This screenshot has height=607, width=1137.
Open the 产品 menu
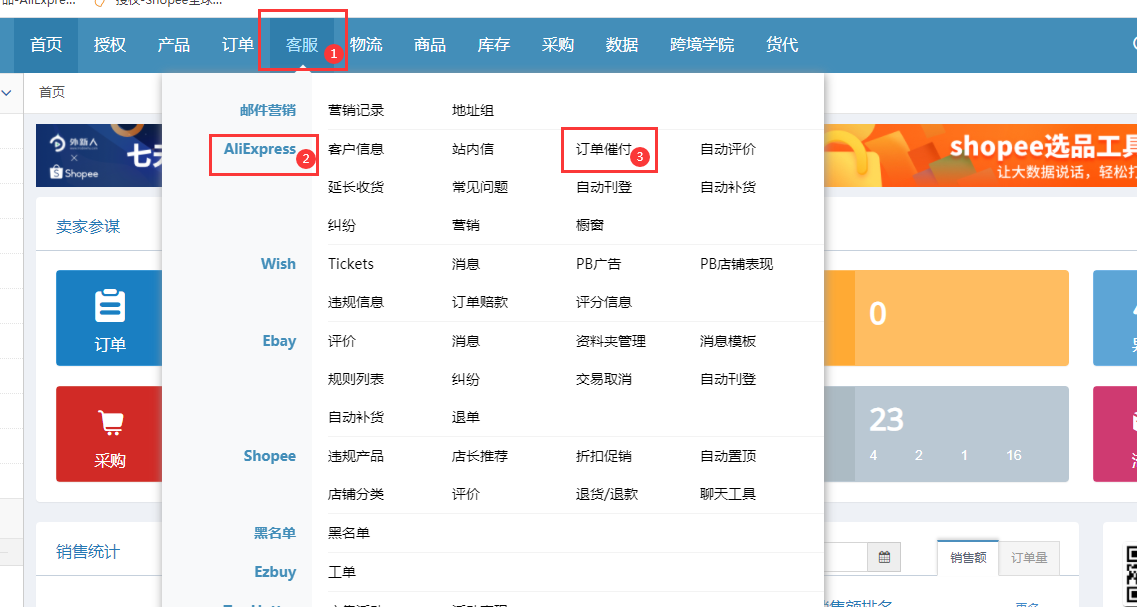click(x=173, y=45)
